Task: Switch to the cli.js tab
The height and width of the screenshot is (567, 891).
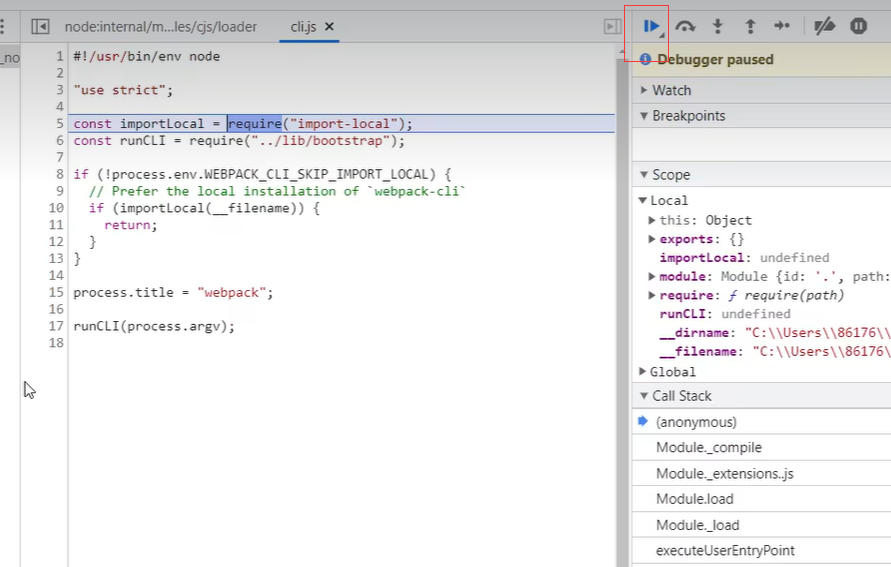Action: [303, 26]
